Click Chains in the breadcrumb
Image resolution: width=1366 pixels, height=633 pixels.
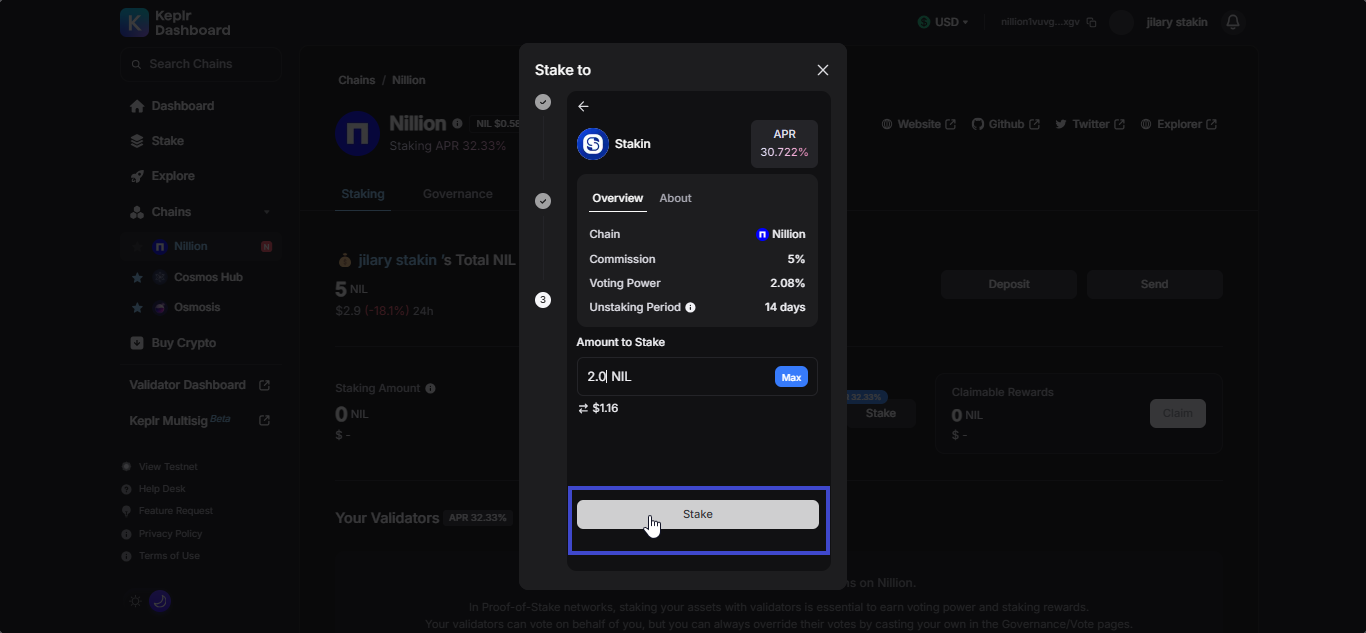point(357,80)
